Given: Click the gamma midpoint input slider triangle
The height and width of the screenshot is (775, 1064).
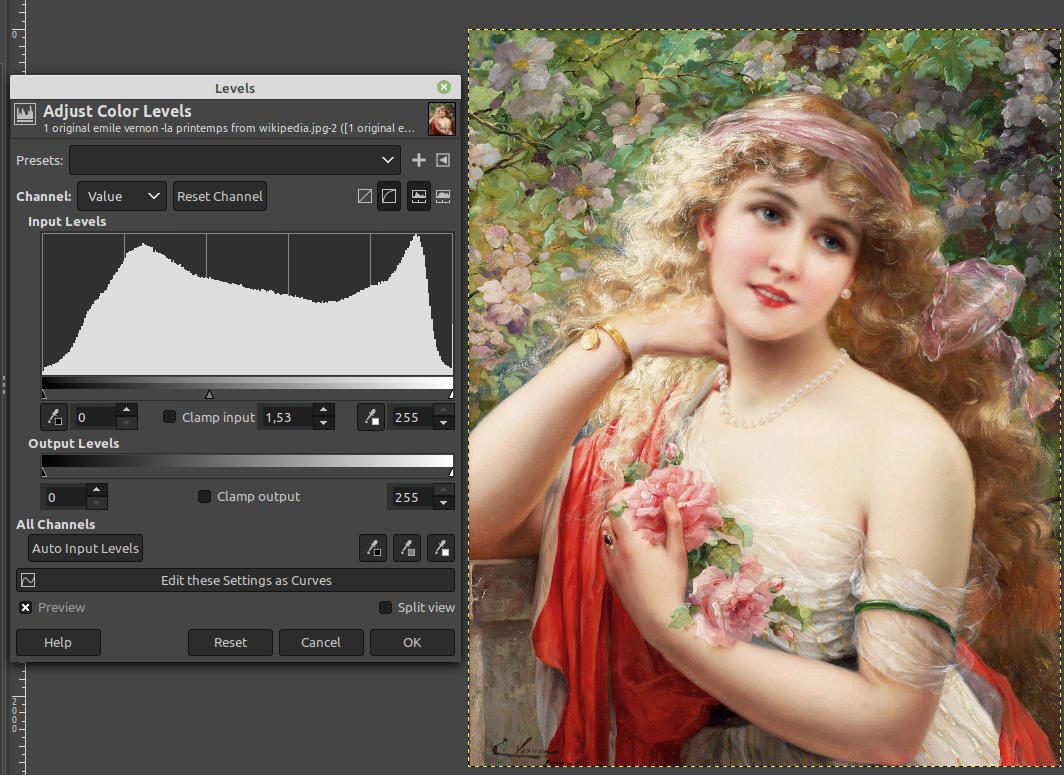Looking at the screenshot, I should (x=210, y=394).
